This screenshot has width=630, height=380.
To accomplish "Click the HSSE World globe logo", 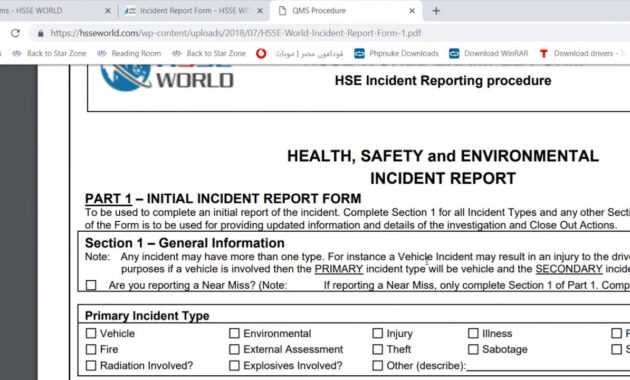I will [x=125, y=78].
